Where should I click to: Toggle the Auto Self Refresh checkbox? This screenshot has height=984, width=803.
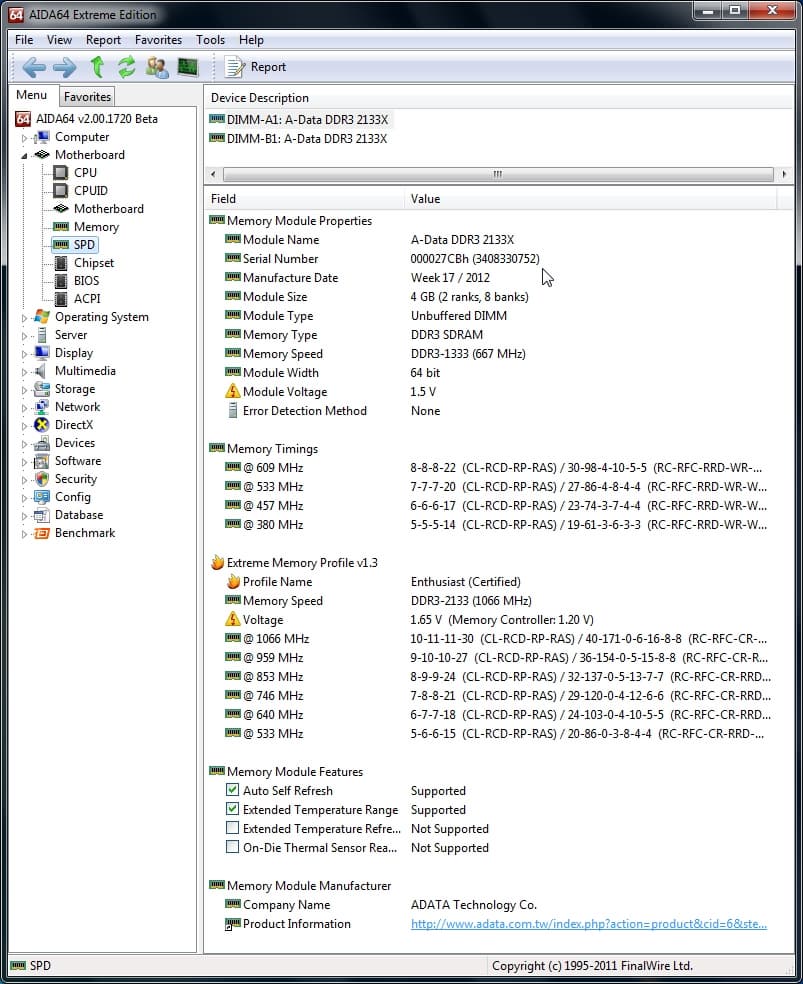coord(232,790)
